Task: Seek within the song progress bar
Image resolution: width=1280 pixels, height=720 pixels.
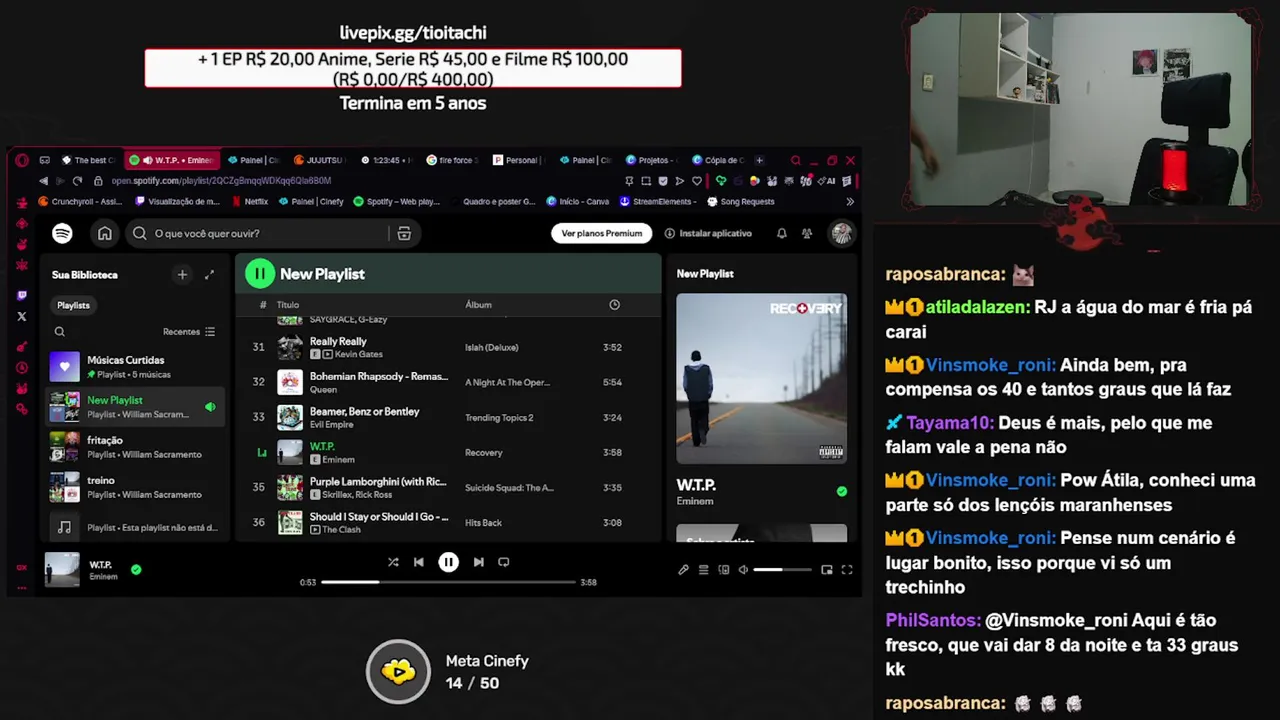Action: coord(448,582)
